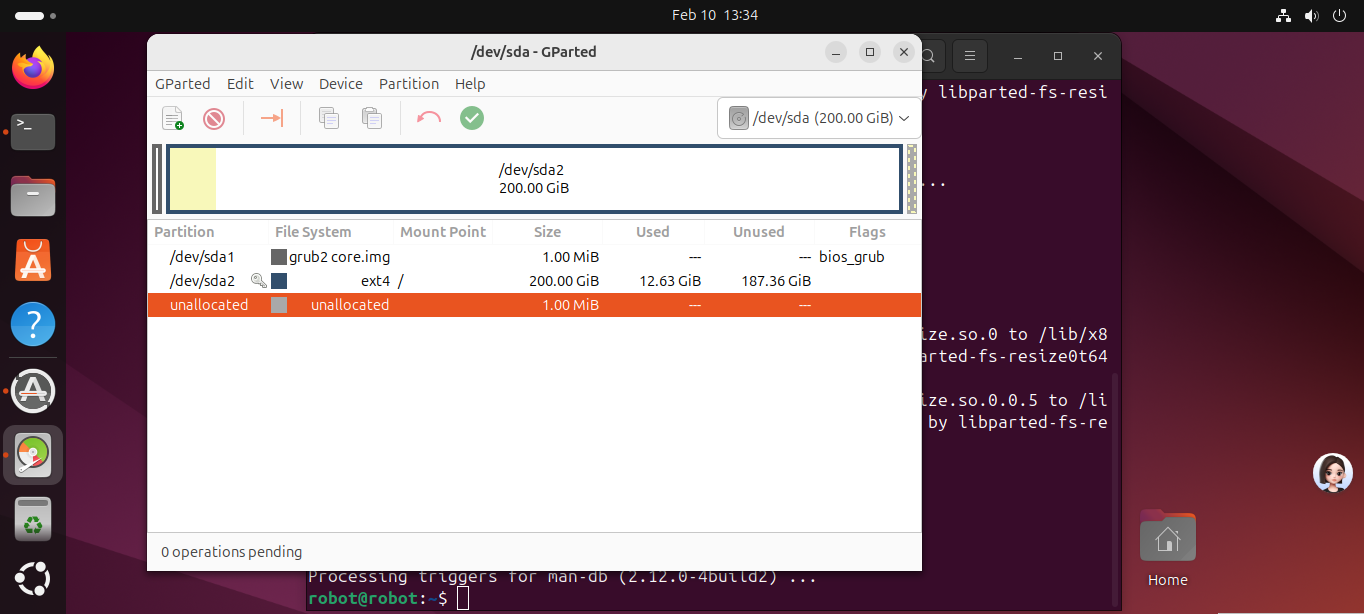
Task: Open the Terminal window hamburger menu
Action: point(970,56)
